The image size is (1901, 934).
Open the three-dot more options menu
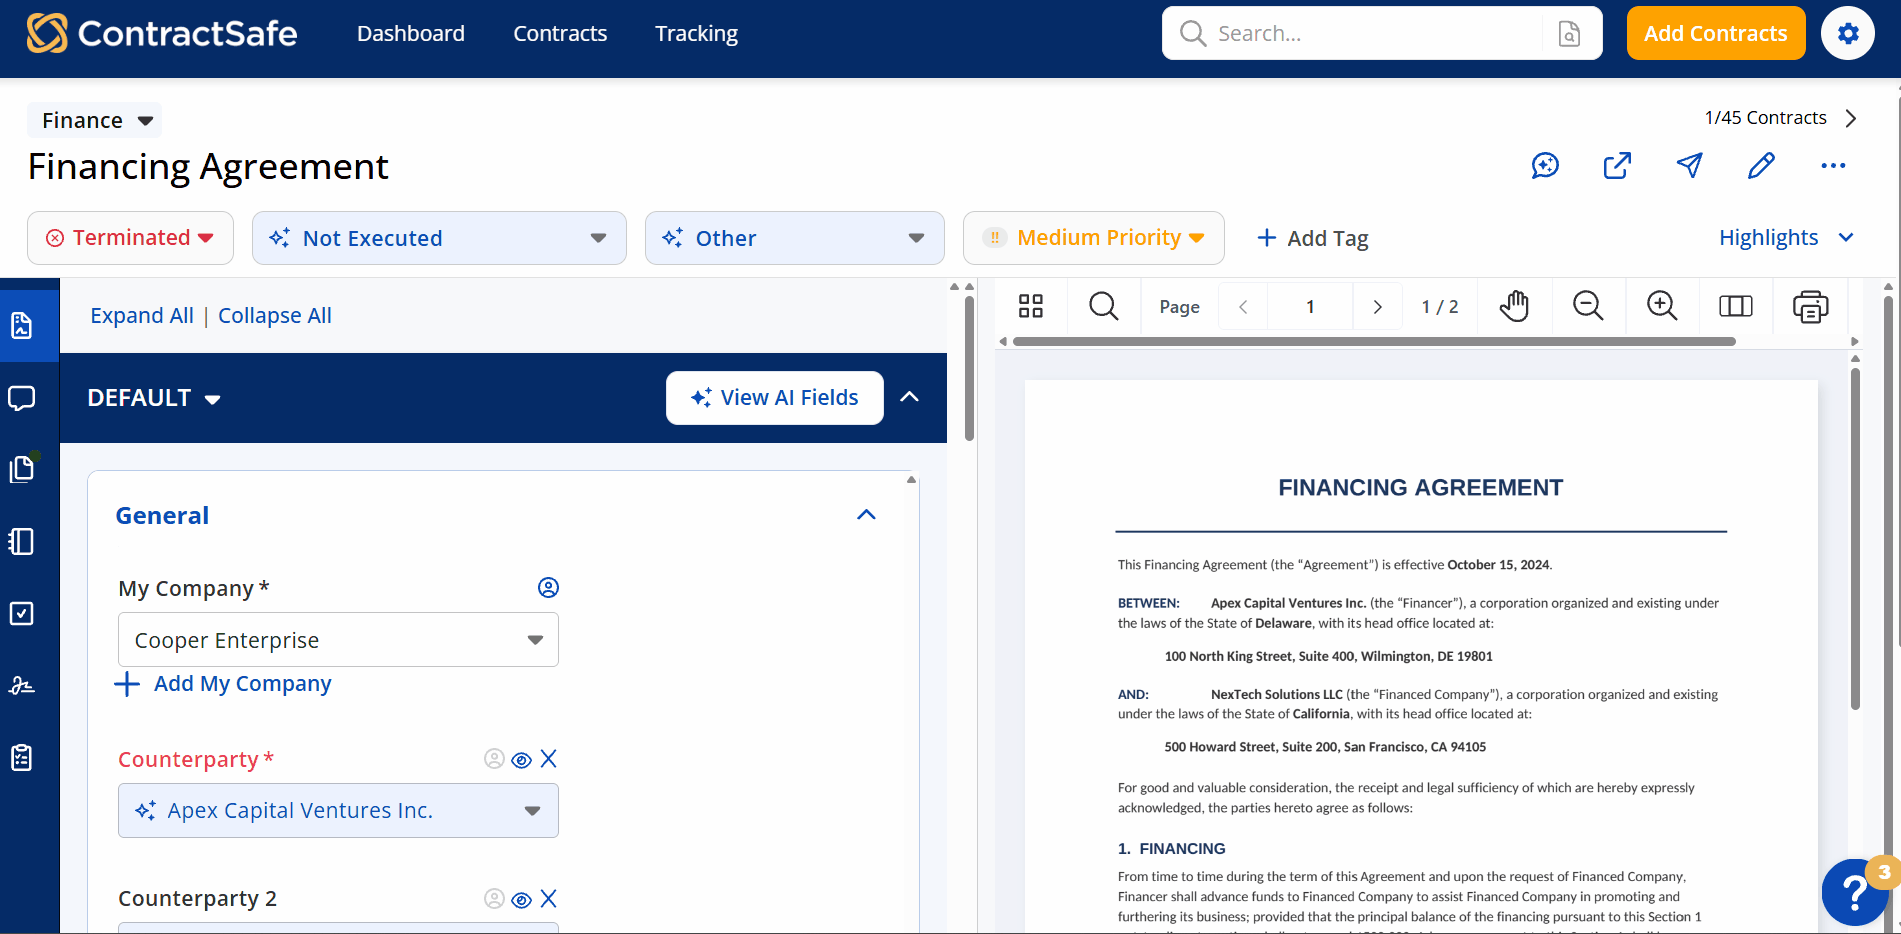pos(1833,166)
